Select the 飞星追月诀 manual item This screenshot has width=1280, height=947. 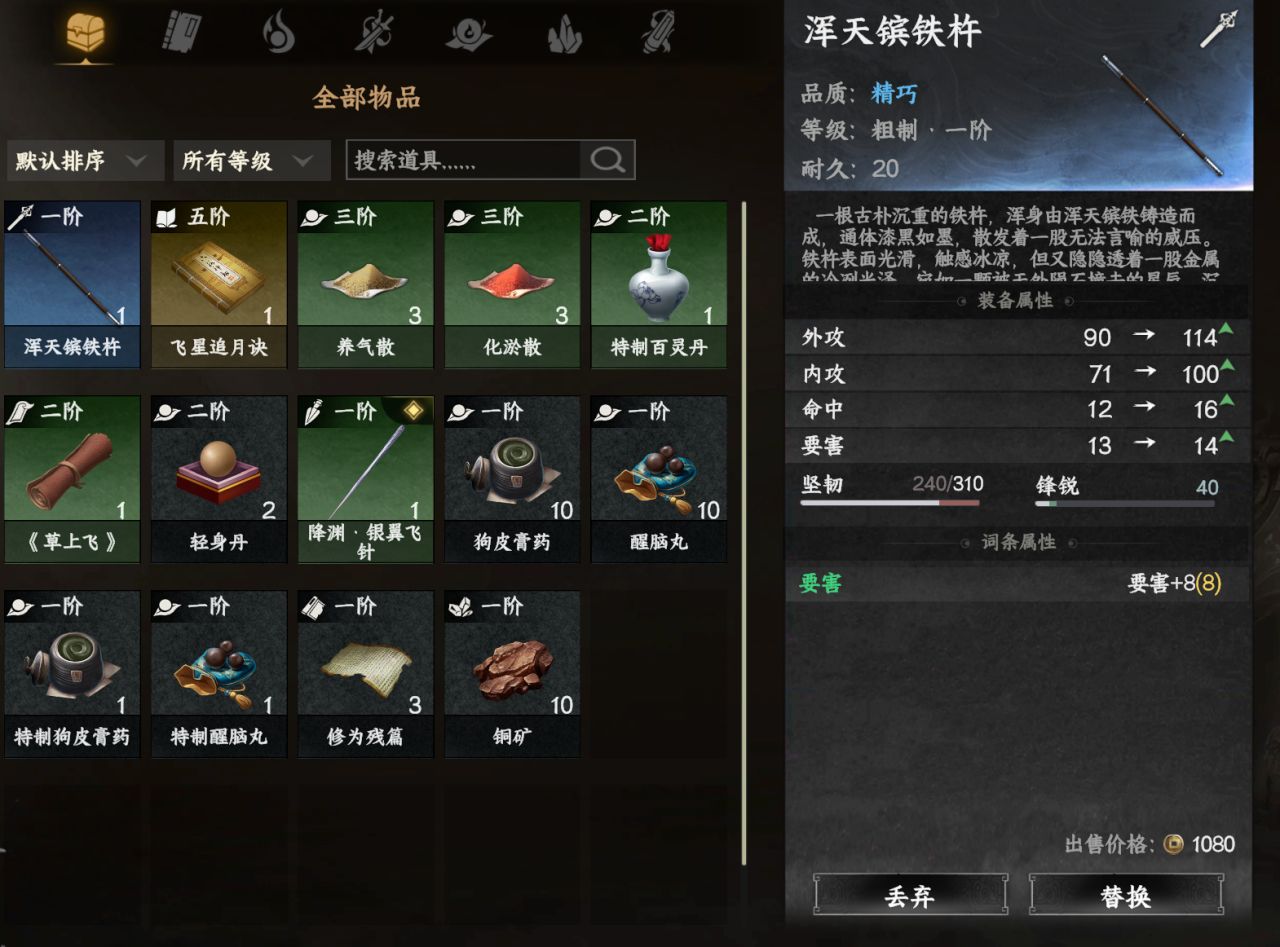pos(219,285)
